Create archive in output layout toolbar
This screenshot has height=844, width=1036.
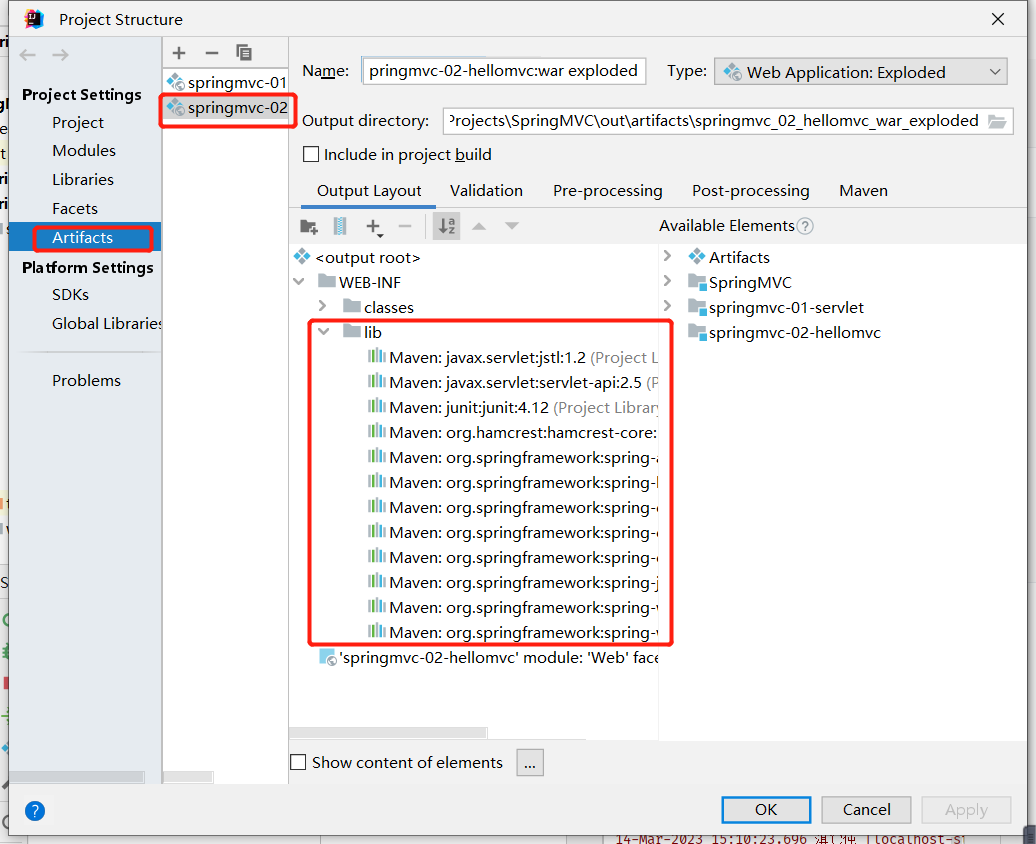(340, 227)
